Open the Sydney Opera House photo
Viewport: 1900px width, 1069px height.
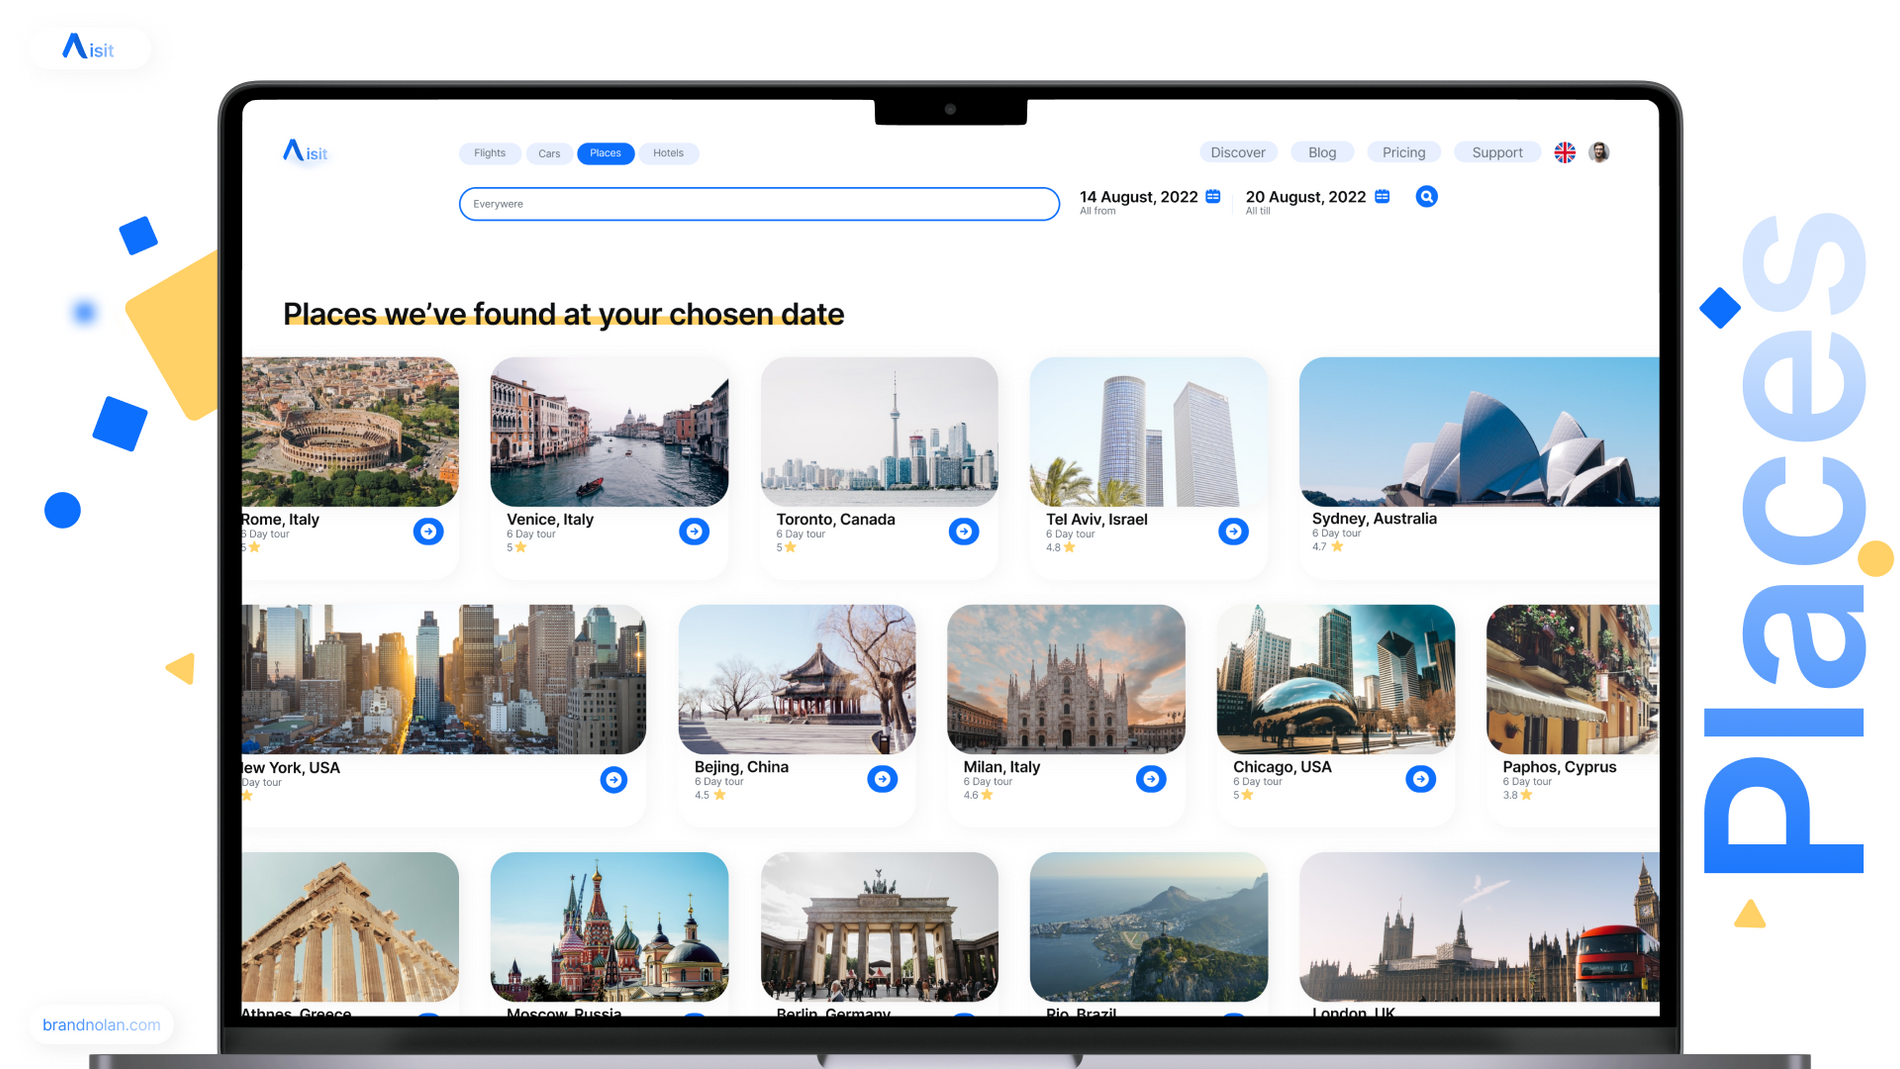[x=1479, y=431]
